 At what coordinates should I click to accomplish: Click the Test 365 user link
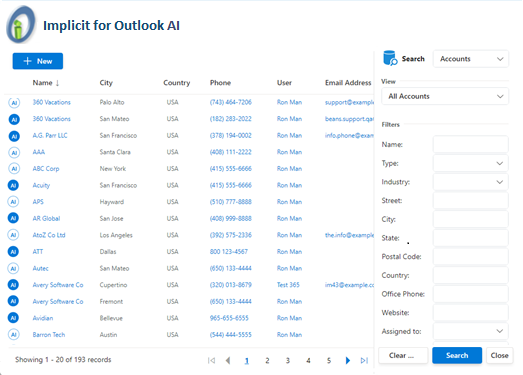tap(288, 285)
